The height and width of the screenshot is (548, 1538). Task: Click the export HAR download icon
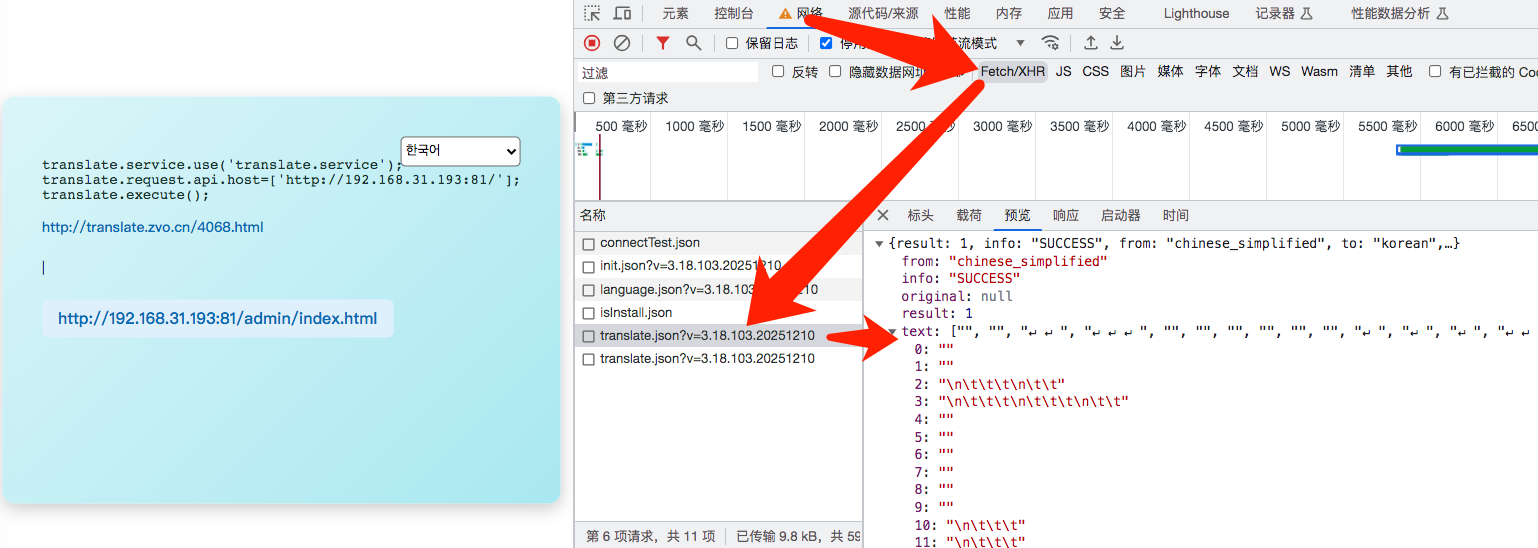pos(1117,43)
